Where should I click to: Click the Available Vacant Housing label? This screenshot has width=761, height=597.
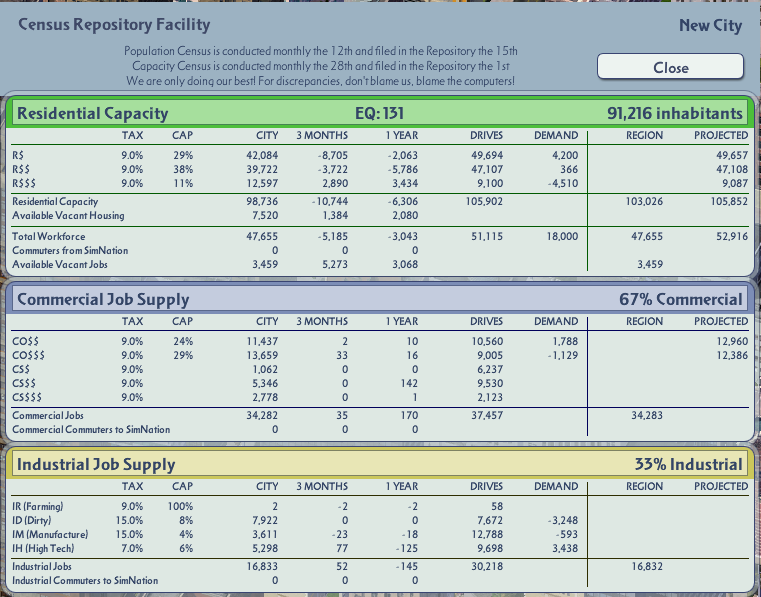coord(68,216)
